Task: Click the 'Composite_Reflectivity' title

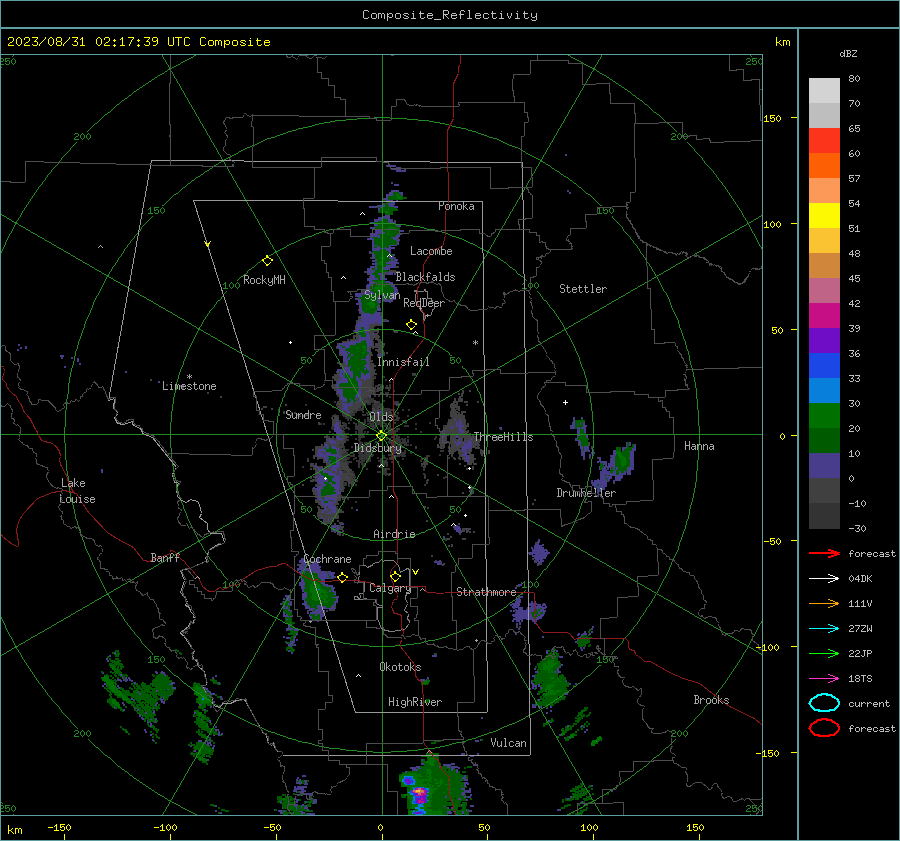Action: click(450, 15)
